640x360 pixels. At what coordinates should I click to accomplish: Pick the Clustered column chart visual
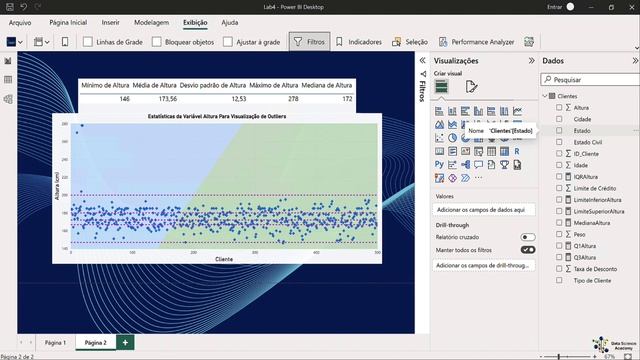pos(478,111)
